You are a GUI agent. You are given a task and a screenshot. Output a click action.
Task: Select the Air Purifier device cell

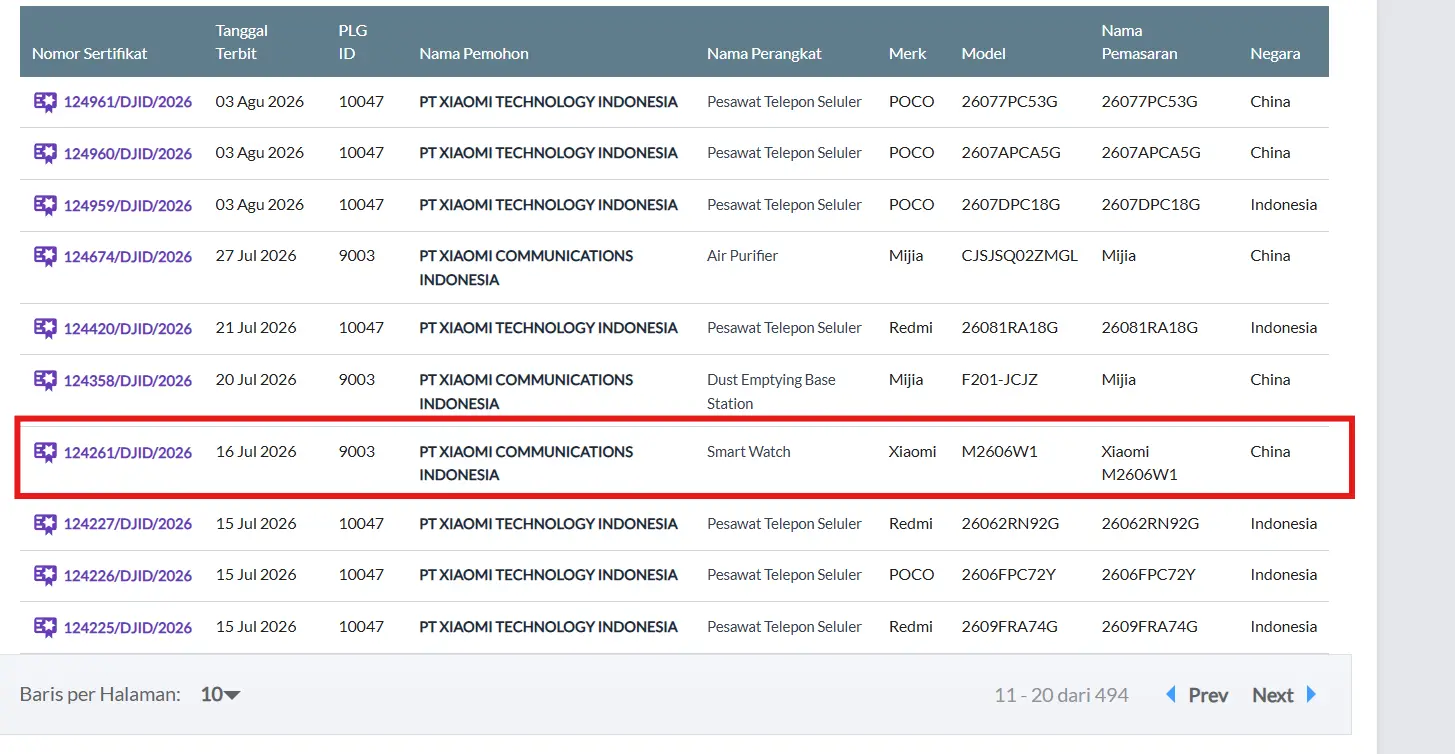(742, 256)
